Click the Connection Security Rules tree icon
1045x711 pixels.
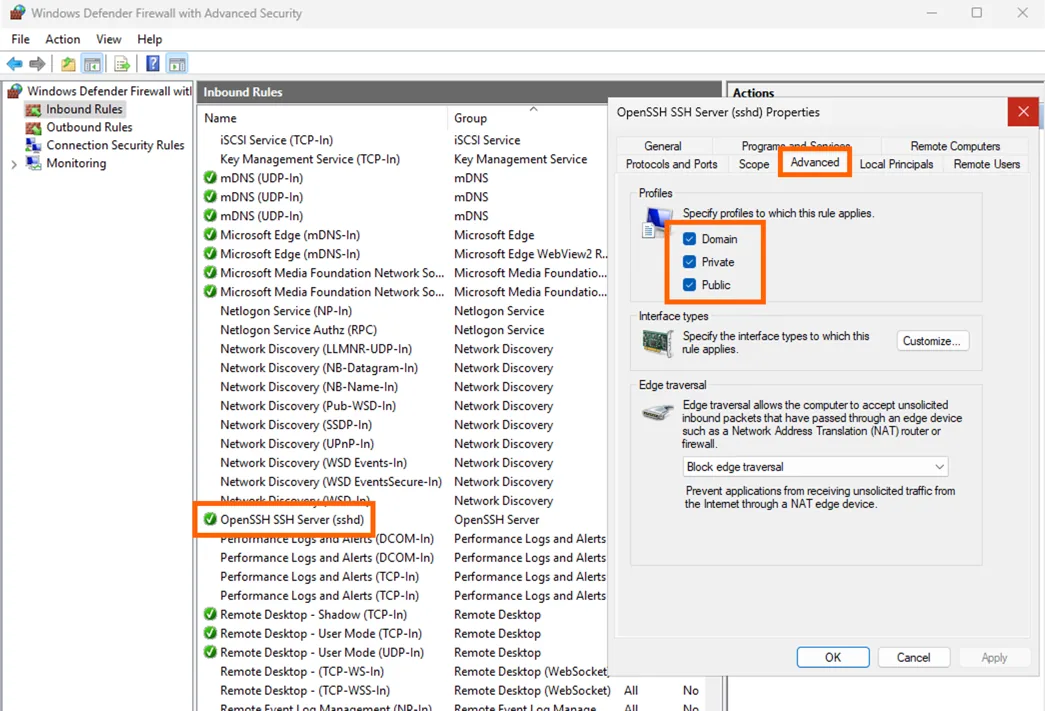click(x=33, y=145)
